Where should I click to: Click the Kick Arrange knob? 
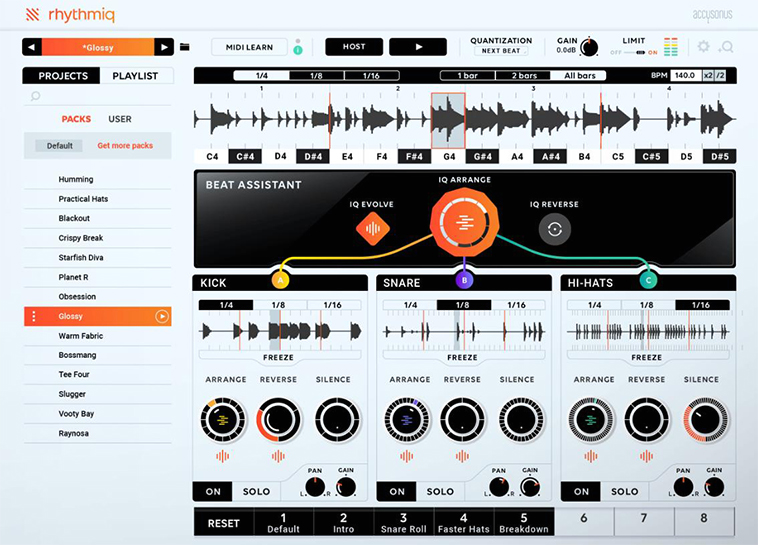223,420
